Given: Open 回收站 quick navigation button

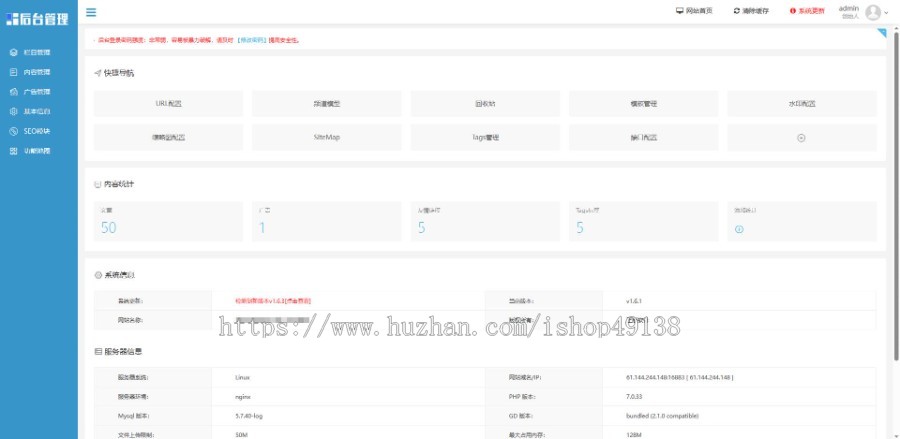Looking at the screenshot, I should 485,104.
